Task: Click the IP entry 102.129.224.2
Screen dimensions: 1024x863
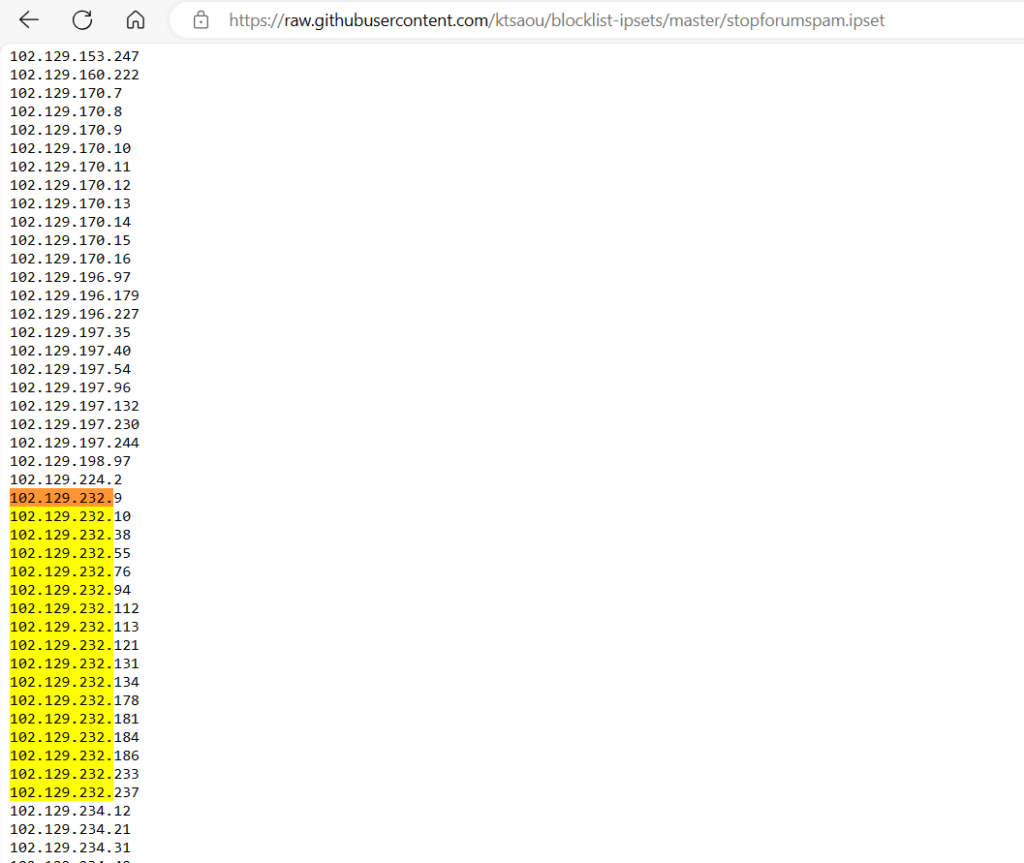Action: click(x=65, y=480)
